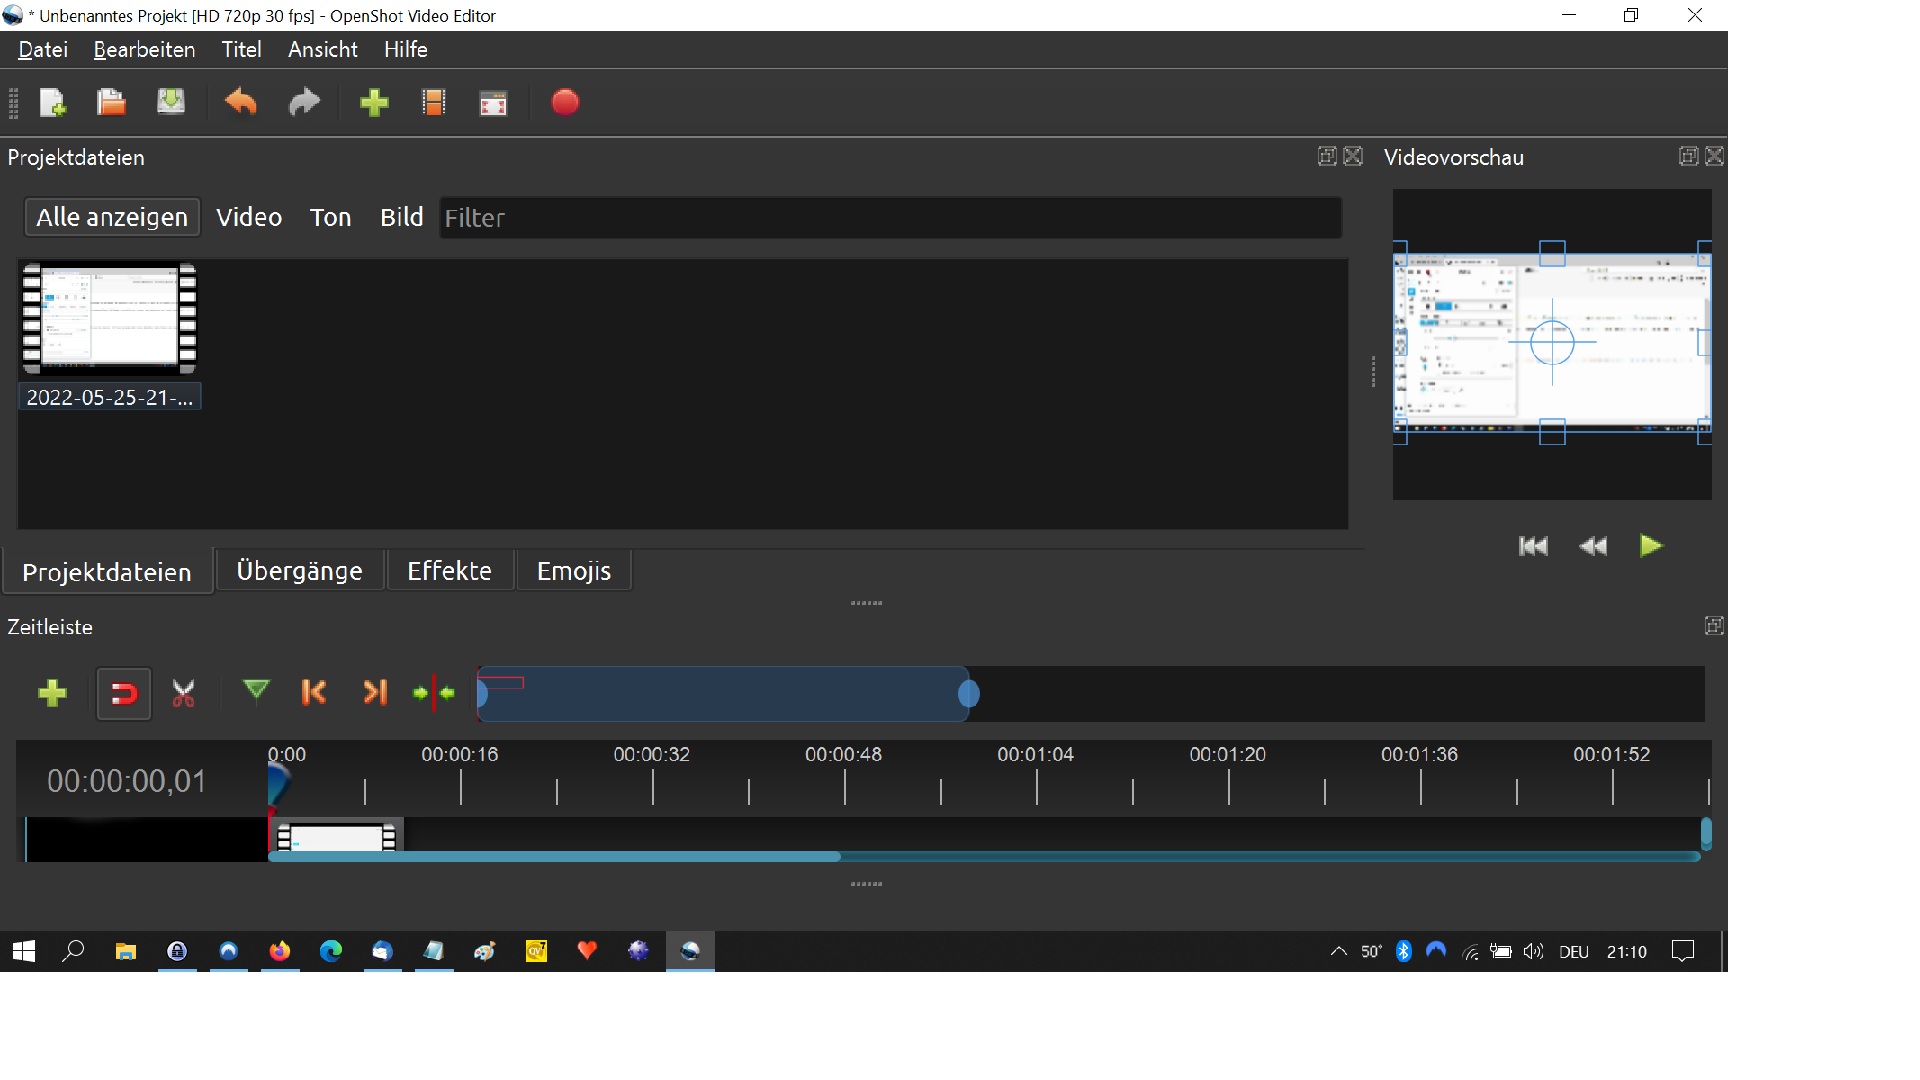
Task: Switch to the Übergänge tab
Action: point(299,571)
